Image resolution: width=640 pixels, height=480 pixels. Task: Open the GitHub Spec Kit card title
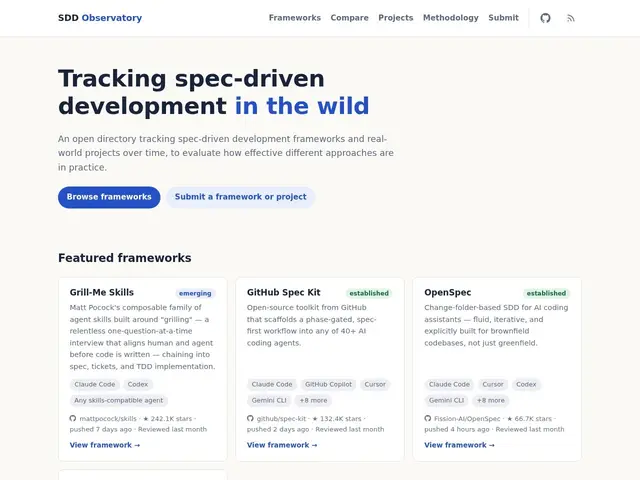pos(283,293)
